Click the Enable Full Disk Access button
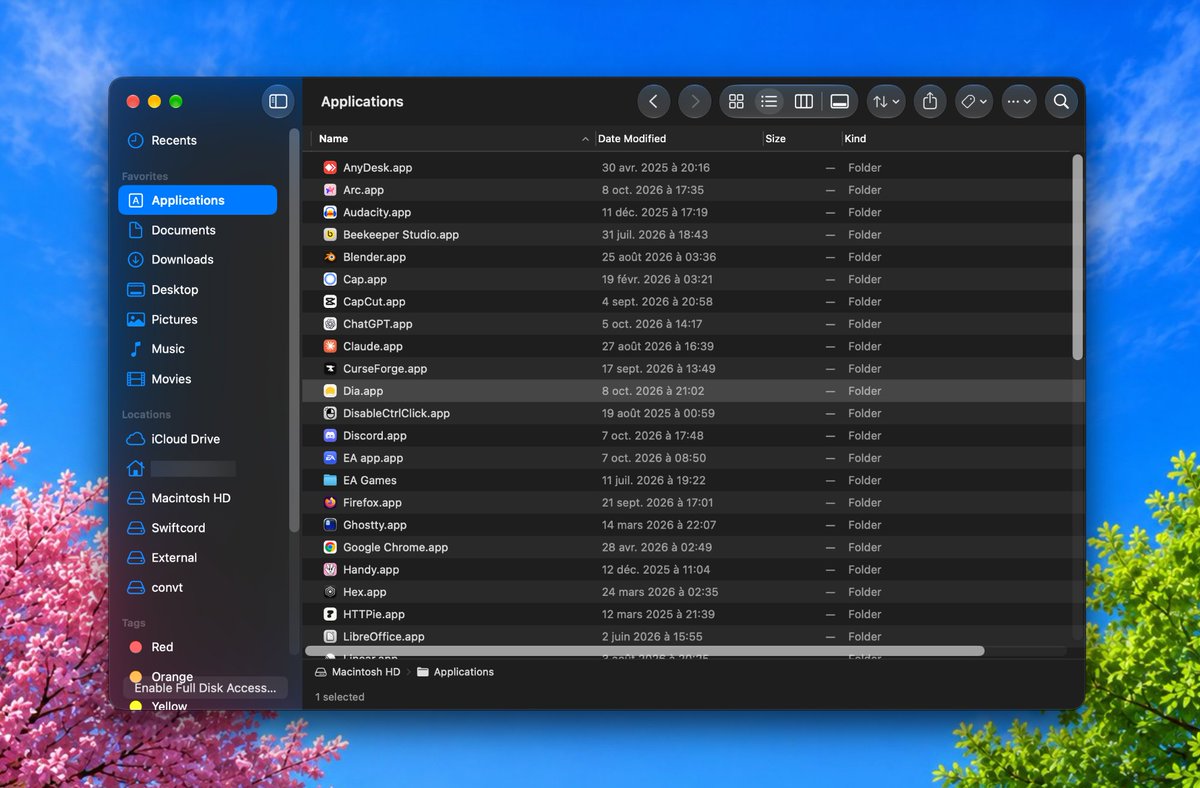The image size is (1200, 788). [205, 688]
